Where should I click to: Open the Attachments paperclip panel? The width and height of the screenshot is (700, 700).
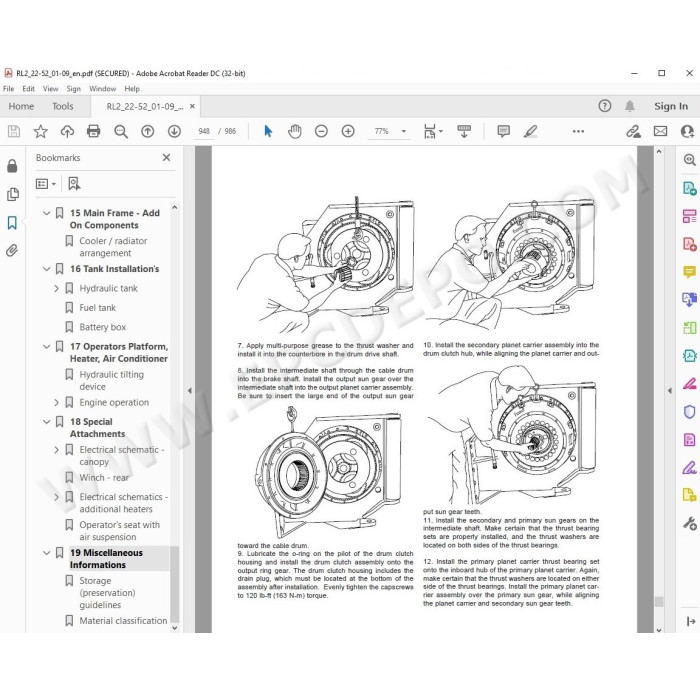pos(12,250)
